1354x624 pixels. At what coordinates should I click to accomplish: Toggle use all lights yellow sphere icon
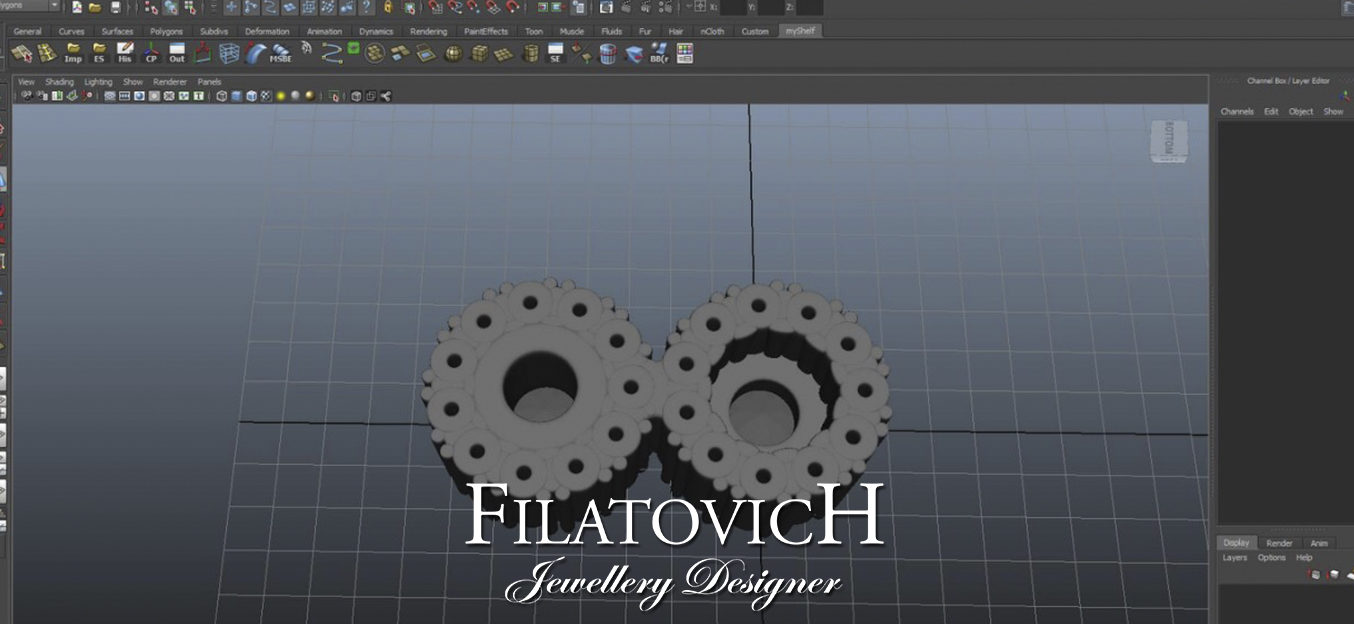pos(281,96)
